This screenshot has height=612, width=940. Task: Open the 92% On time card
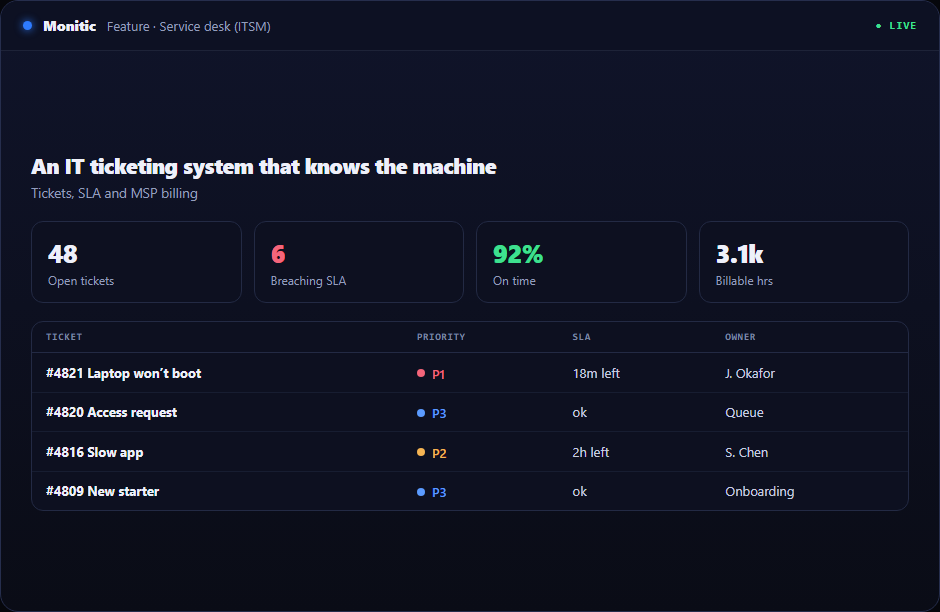coord(581,262)
